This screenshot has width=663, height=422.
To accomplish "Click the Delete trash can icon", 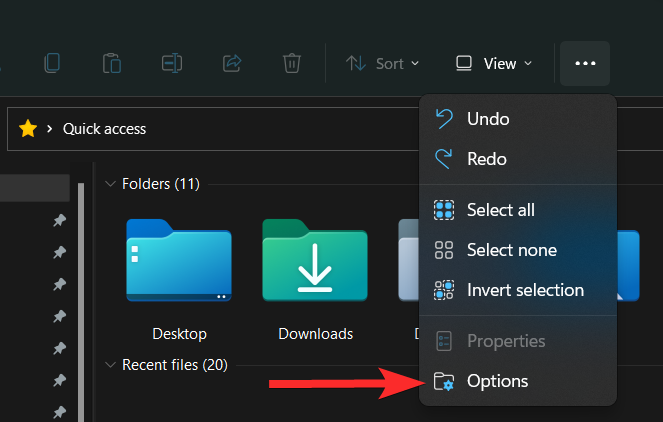I will click(291, 63).
